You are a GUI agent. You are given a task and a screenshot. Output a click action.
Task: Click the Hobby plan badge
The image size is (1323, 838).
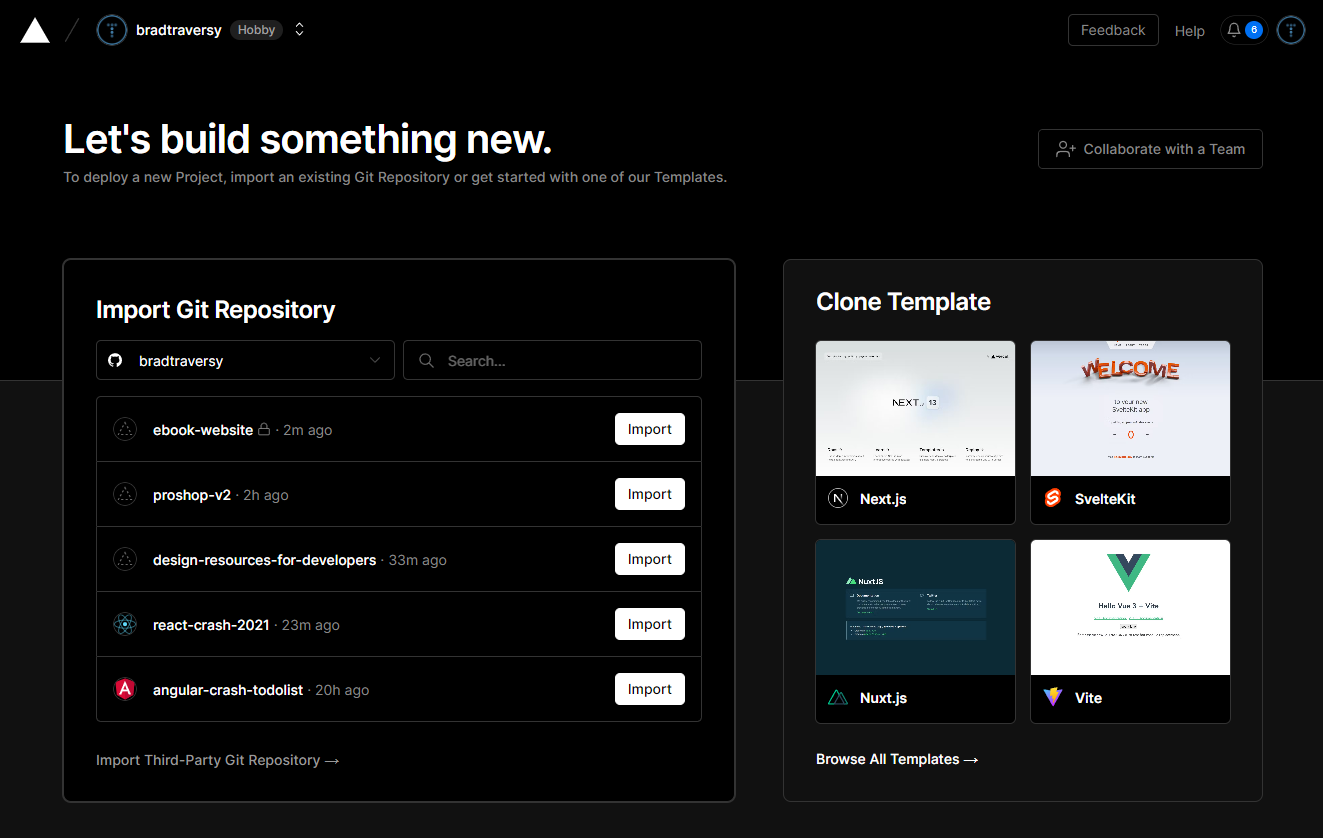(256, 30)
